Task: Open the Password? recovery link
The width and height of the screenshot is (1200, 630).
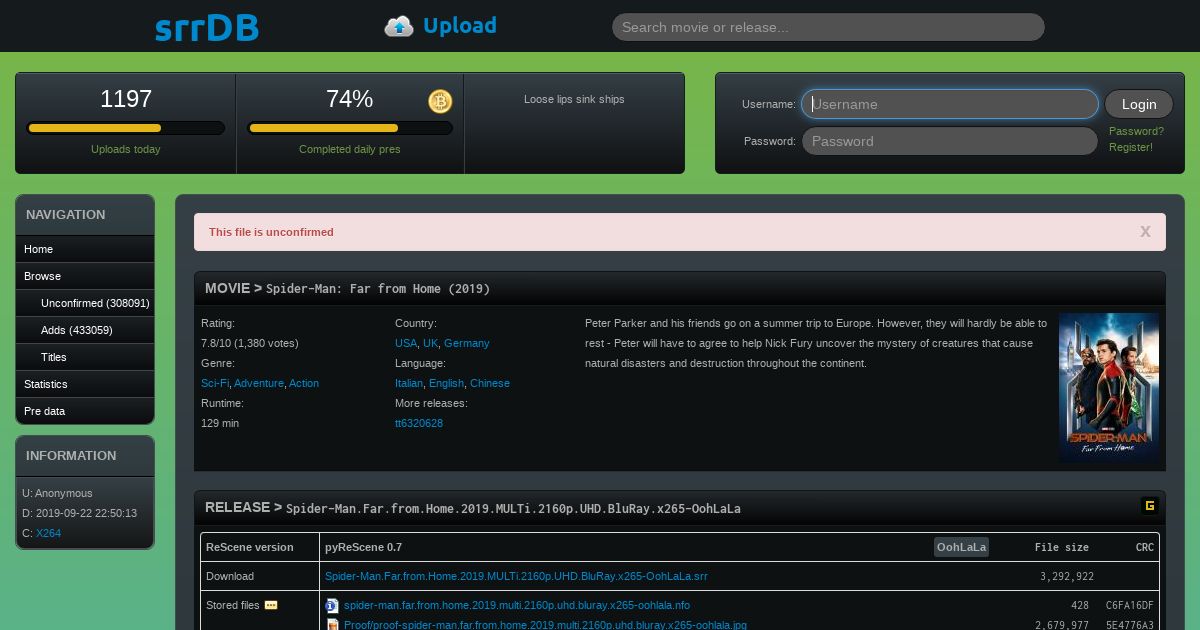Action: 1136,131
